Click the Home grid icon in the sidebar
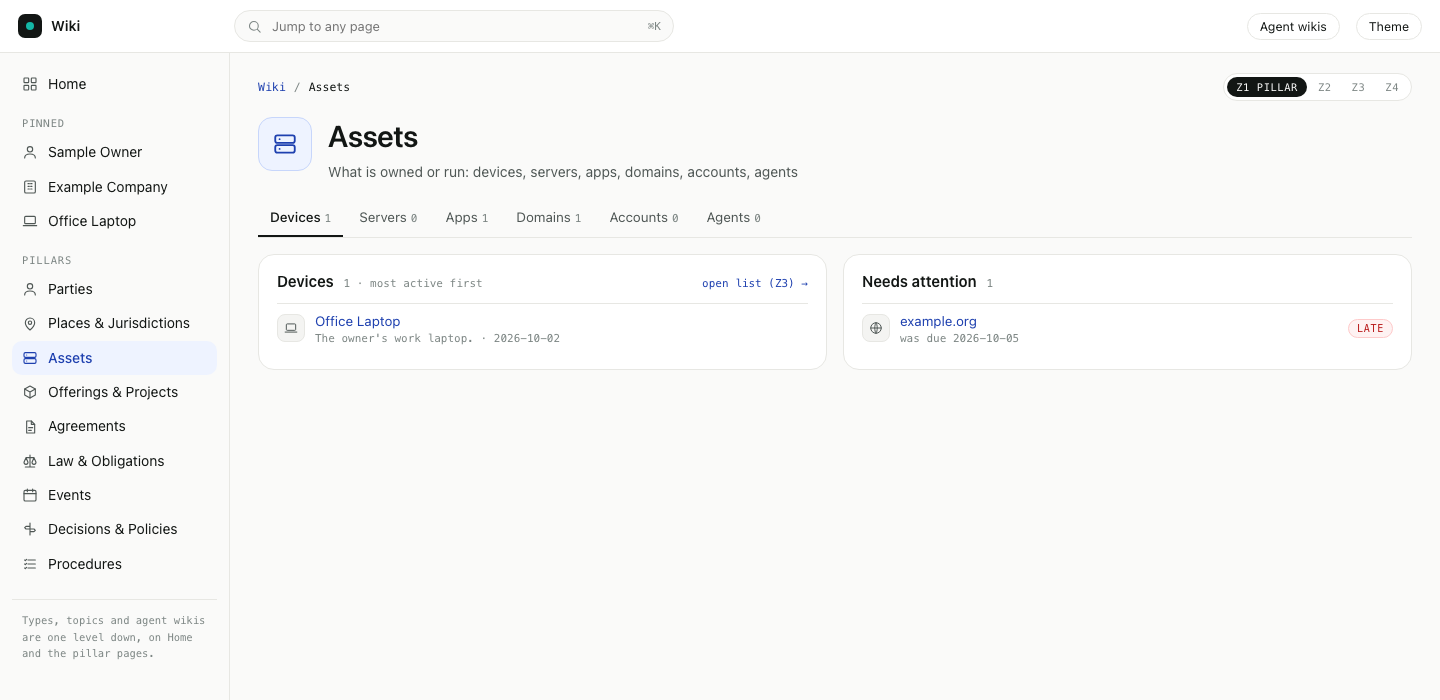Image resolution: width=1440 pixels, height=700 pixels. tap(30, 84)
